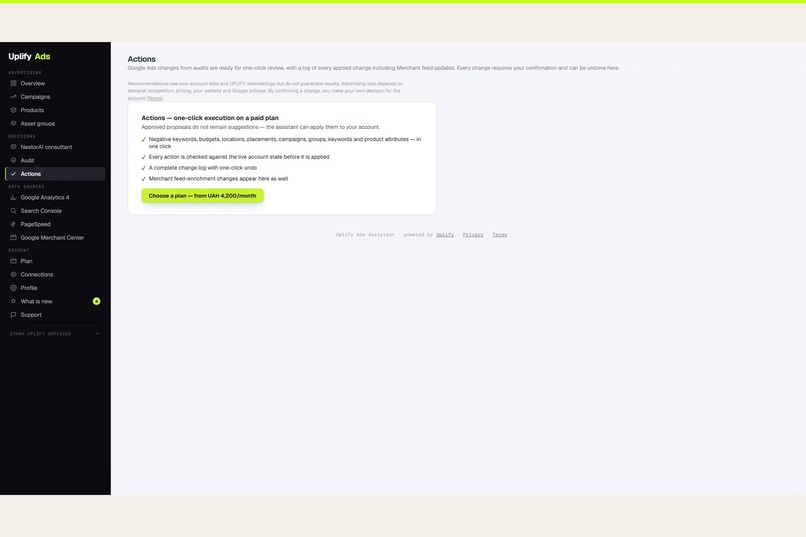Click 'A complete change log with one-click undo' text
This screenshot has width=806, height=537.
pos(203,168)
